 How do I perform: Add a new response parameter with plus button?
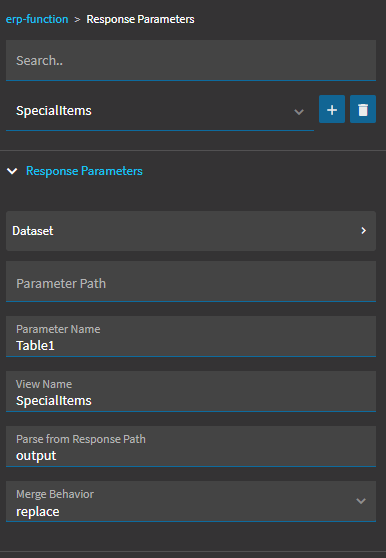tap(332, 109)
